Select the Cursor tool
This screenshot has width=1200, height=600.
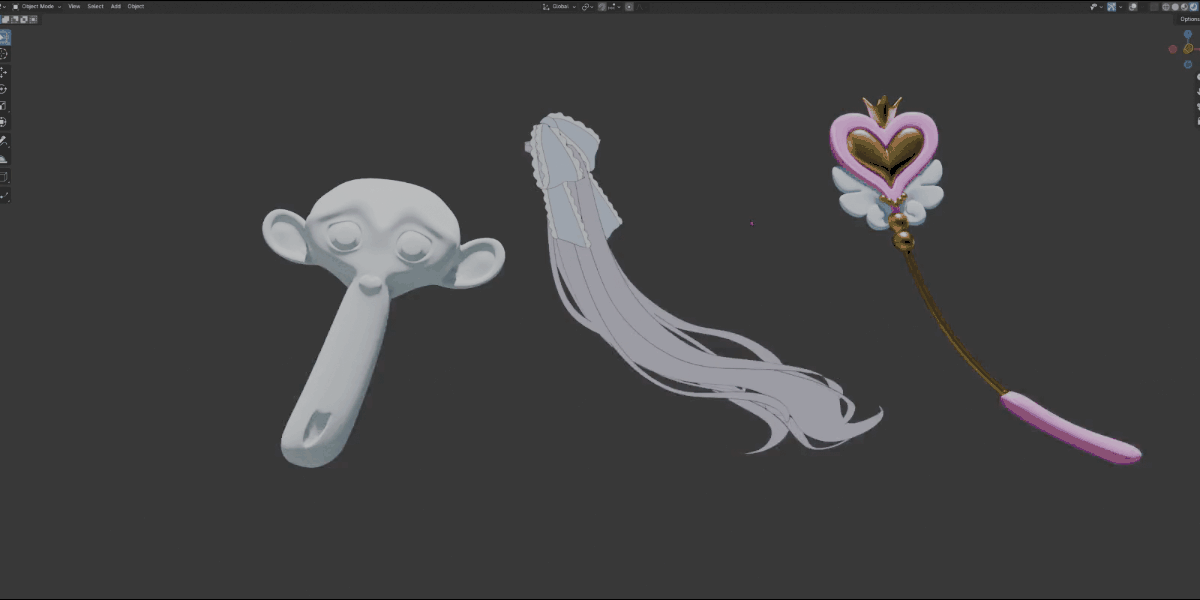[x=4, y=54]
